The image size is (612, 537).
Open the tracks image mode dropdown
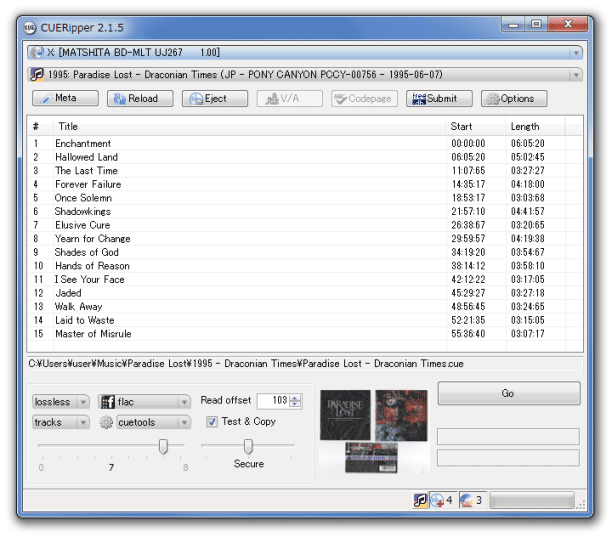(x=61, y=422)
